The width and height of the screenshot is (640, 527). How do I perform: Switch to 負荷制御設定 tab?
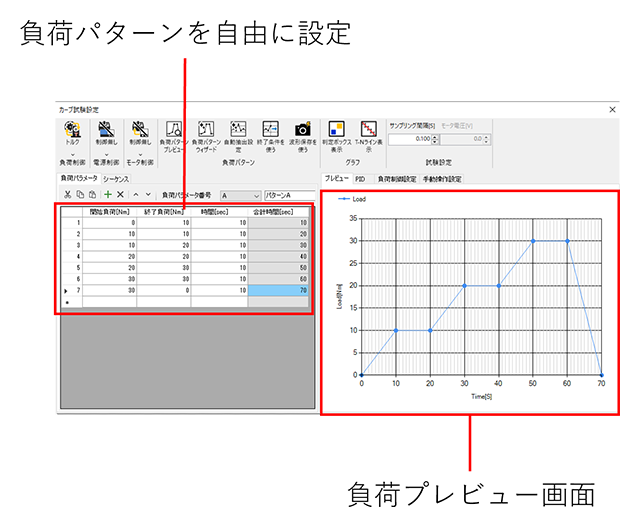(397, 179)
